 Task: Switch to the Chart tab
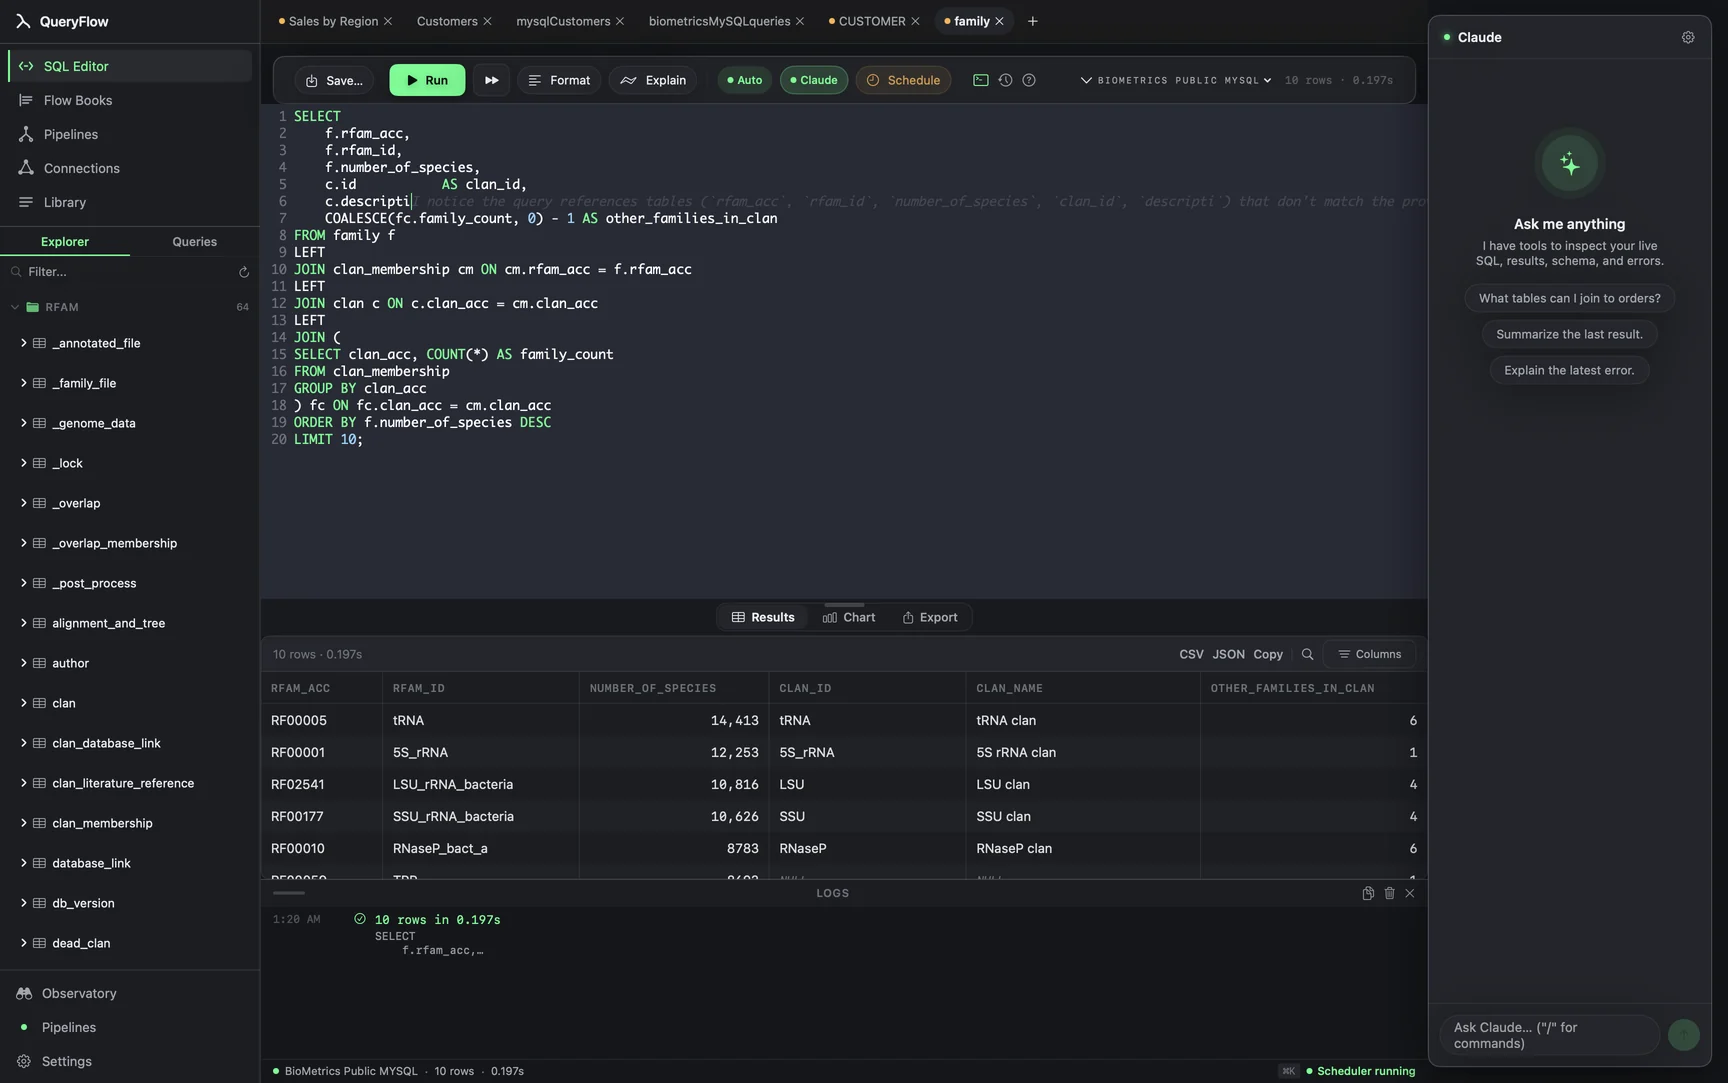pos(849,617)
